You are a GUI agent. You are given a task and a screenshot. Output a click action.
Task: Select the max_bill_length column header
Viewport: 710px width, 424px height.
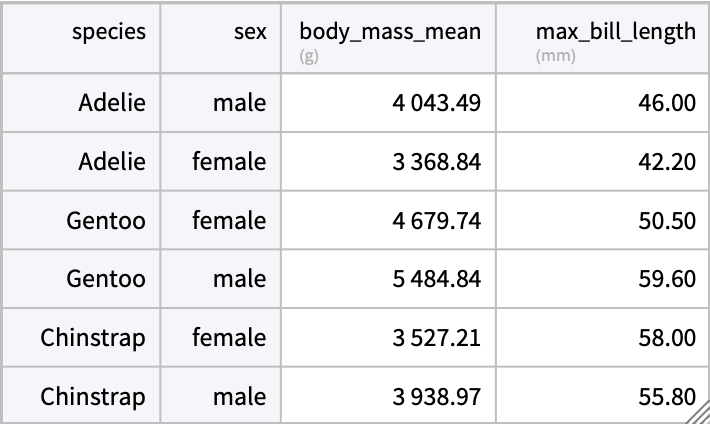(615, 32)
